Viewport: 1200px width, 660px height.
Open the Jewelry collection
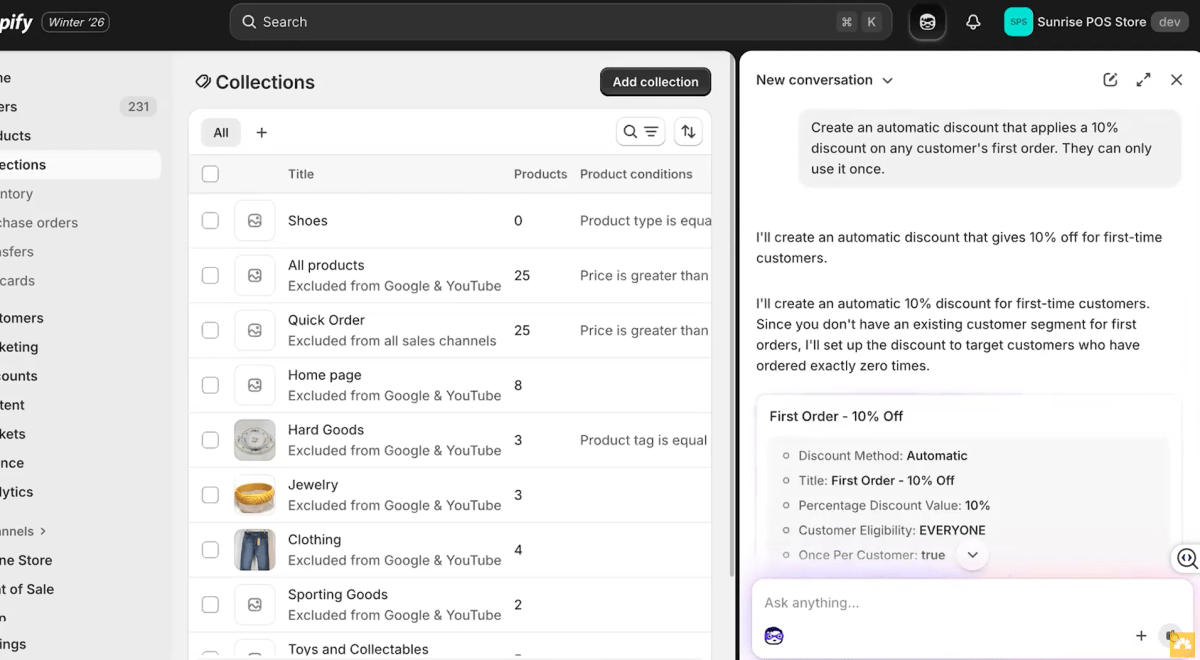coord(313,485)
